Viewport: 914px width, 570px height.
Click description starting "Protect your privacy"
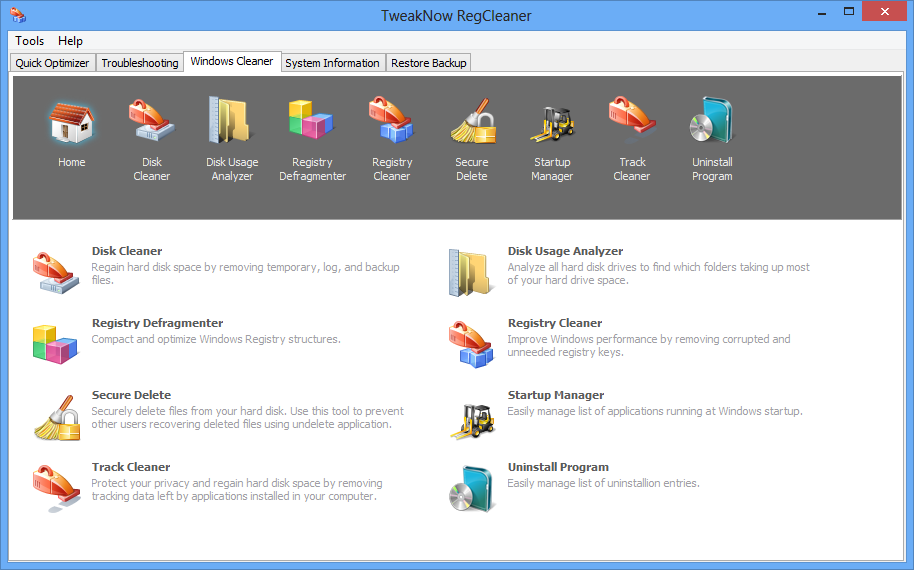coord(237,490)
